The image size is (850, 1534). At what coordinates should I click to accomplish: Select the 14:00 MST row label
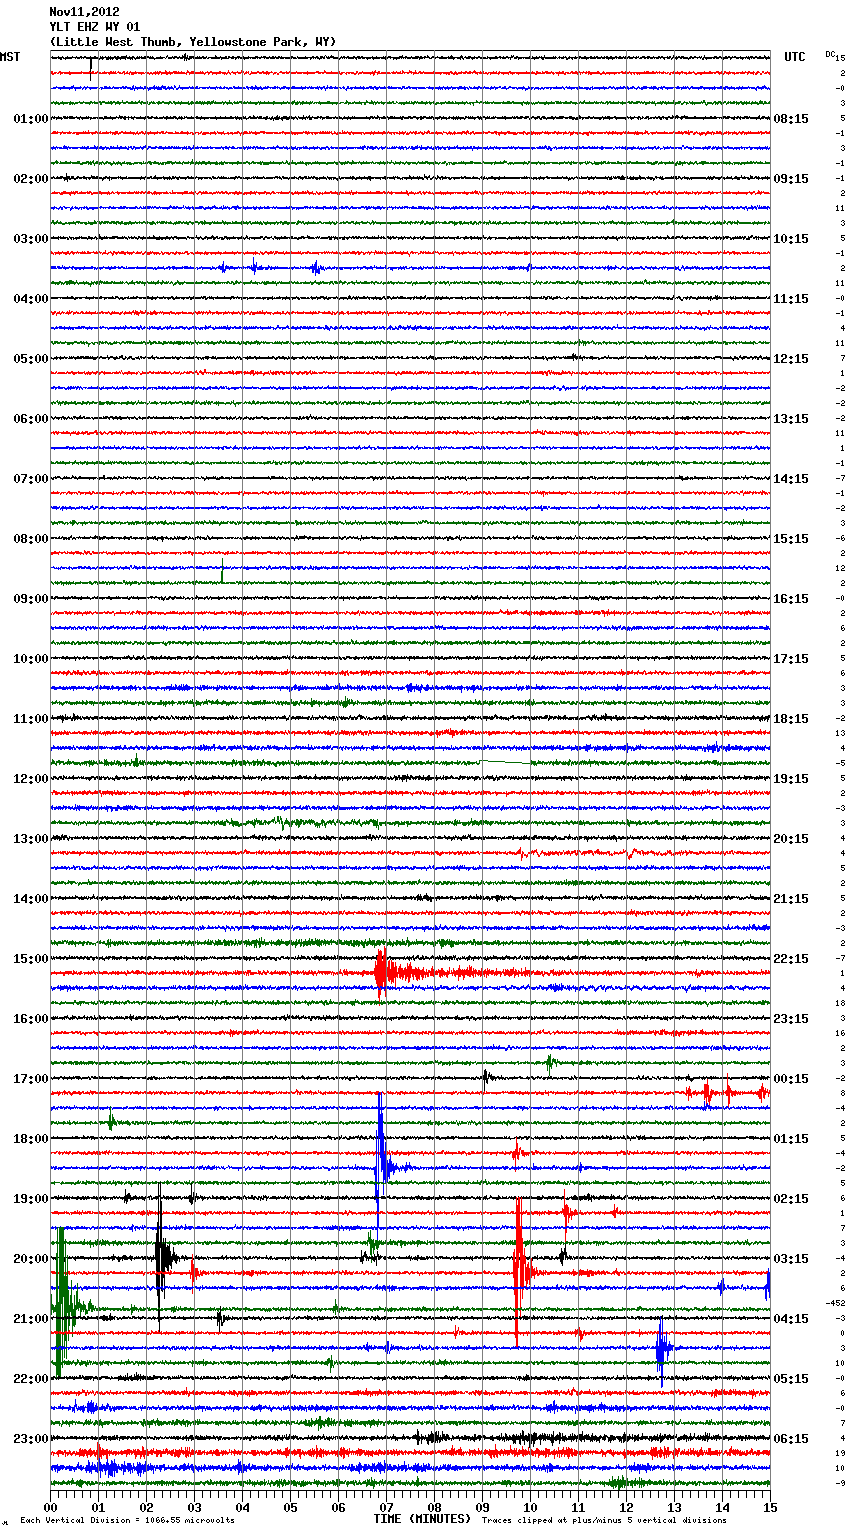pyautogui.click(x=30, y=899)
